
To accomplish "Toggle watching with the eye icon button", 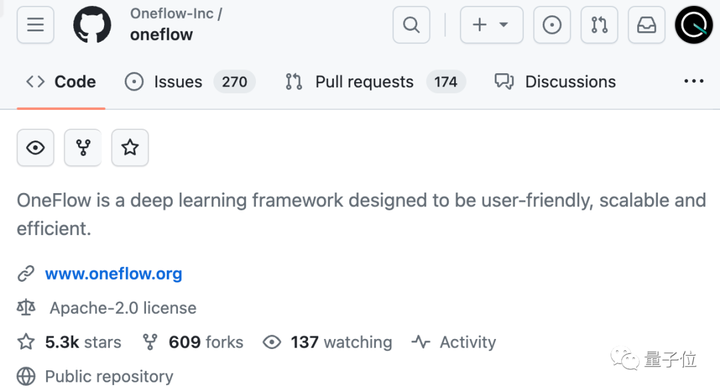I will pyautogui.click(x=35, y=148).
